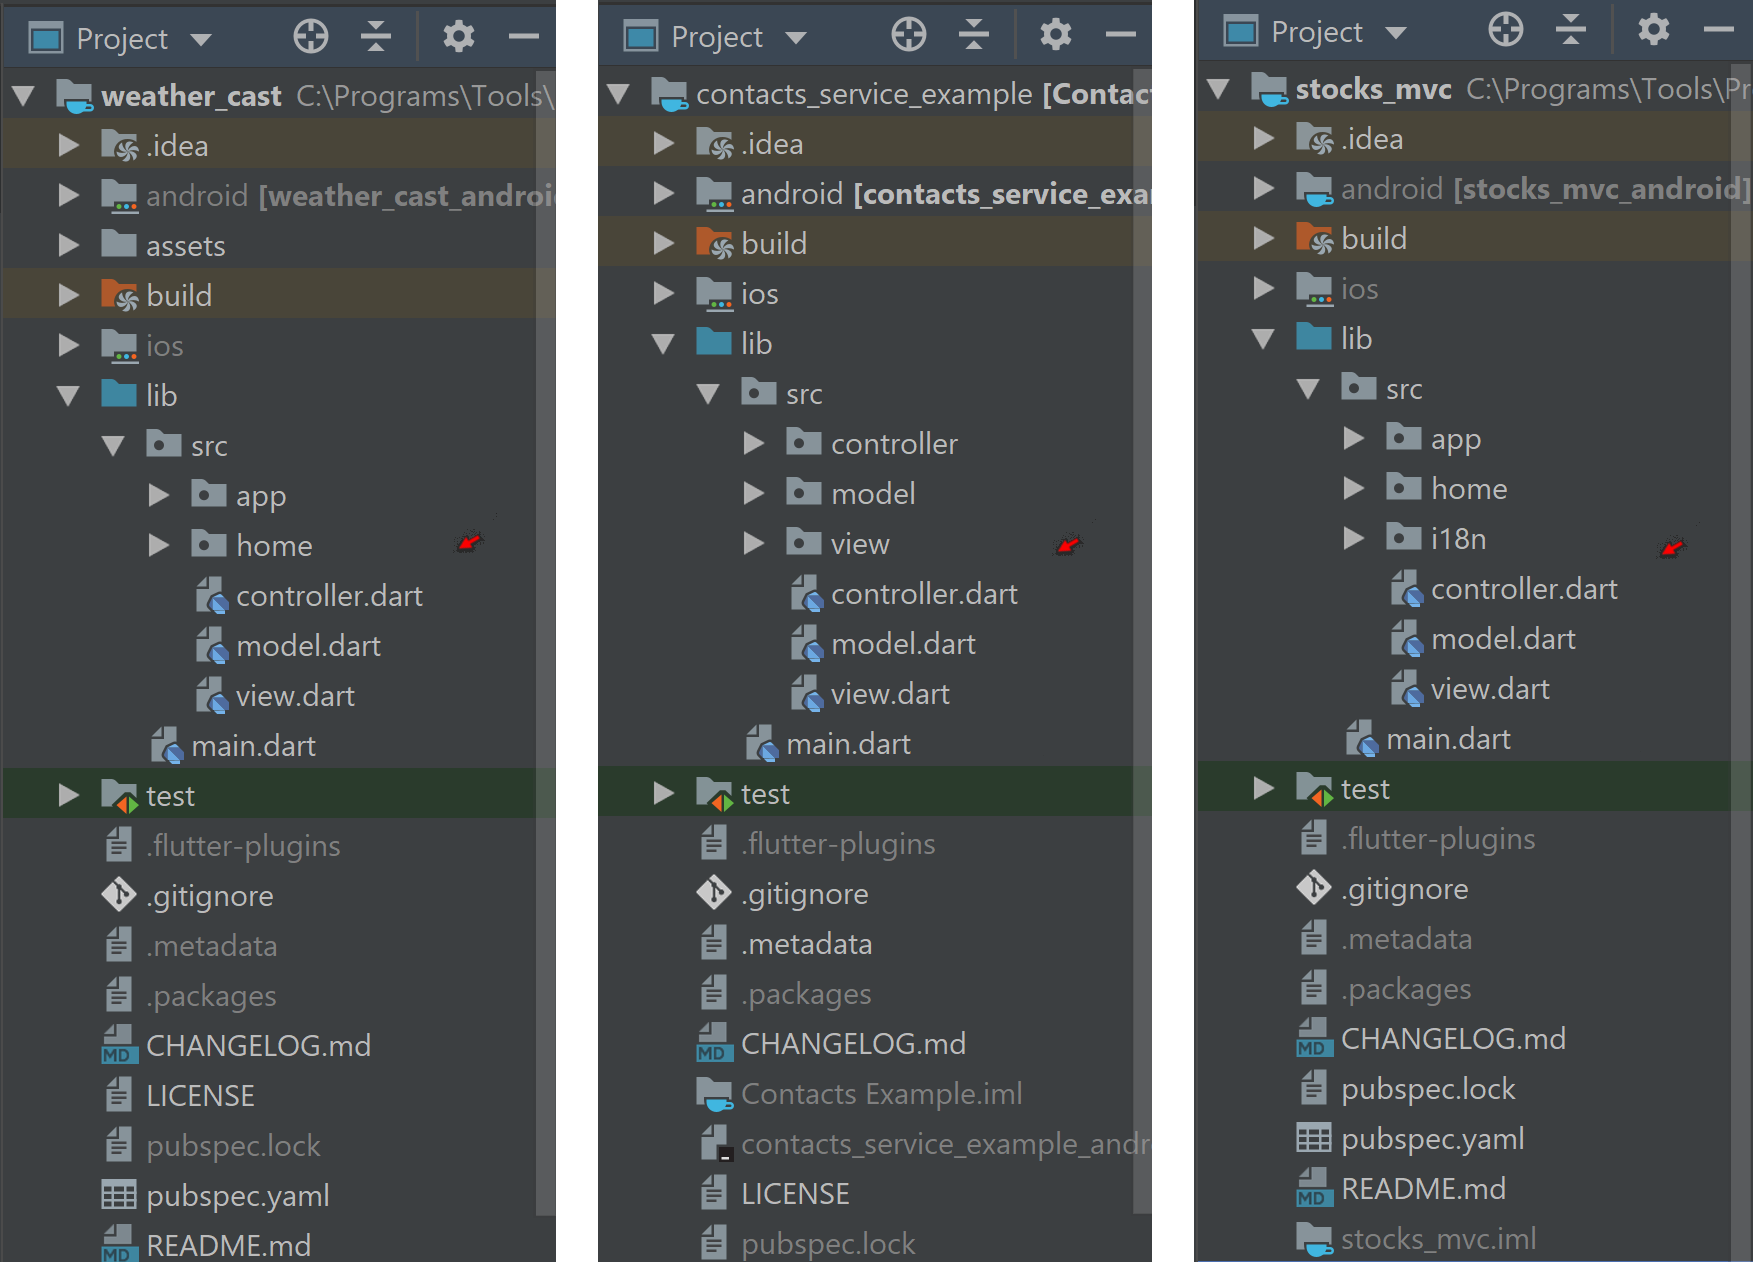
Task: Click the CHANGELOG.md markdown icon in stocks_mvc
Action: click(1312, 1038)
